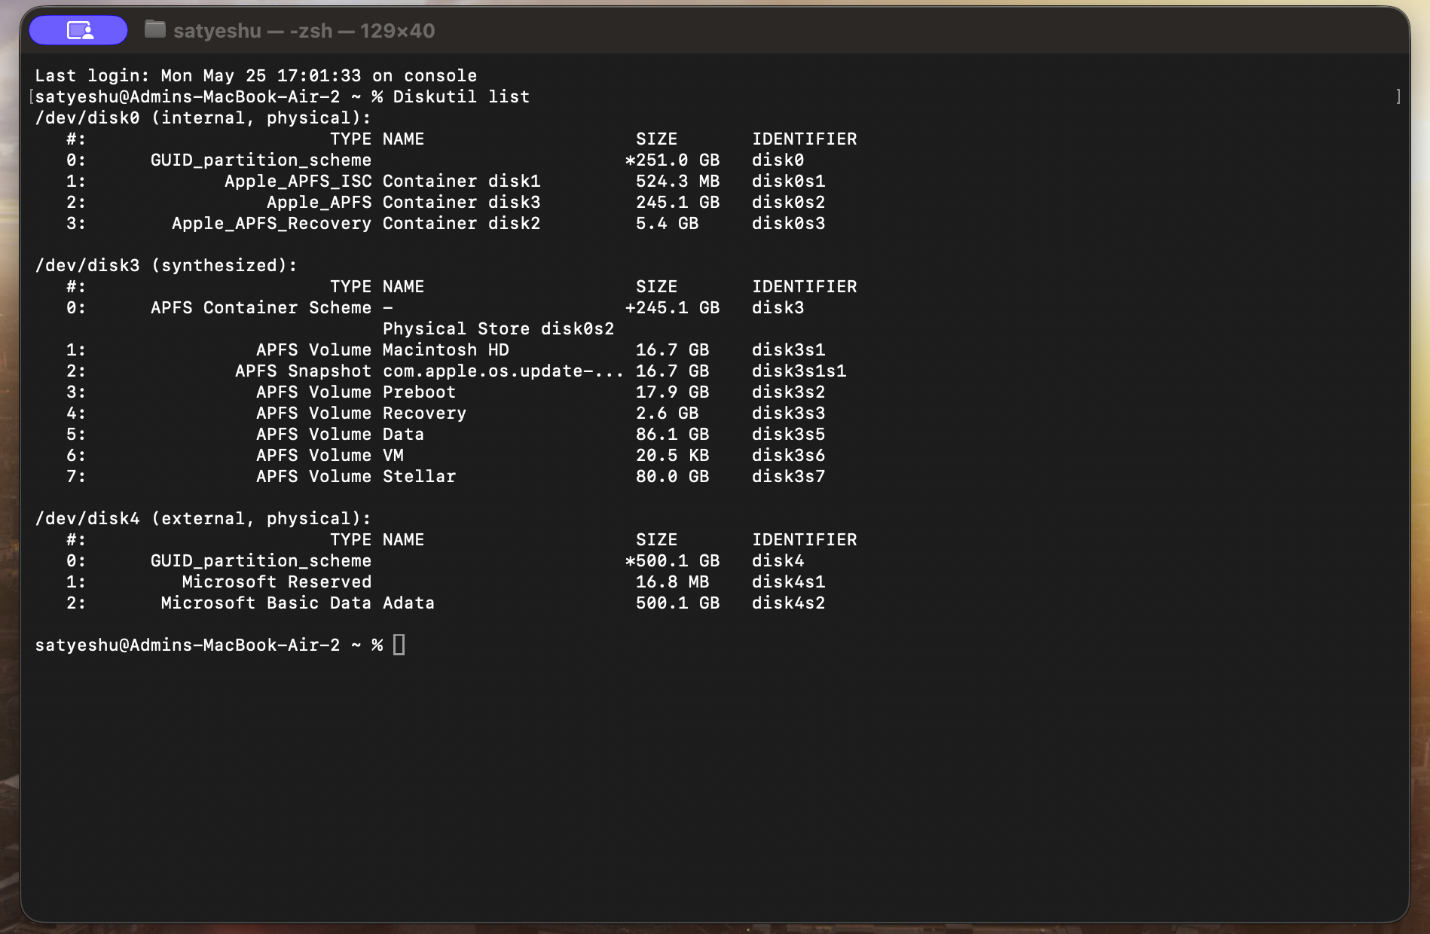The width and height of the screenshot is (1430, 934).
Task: Click the 'Last login: Mon May 25' line
Action: coord(256,75)
